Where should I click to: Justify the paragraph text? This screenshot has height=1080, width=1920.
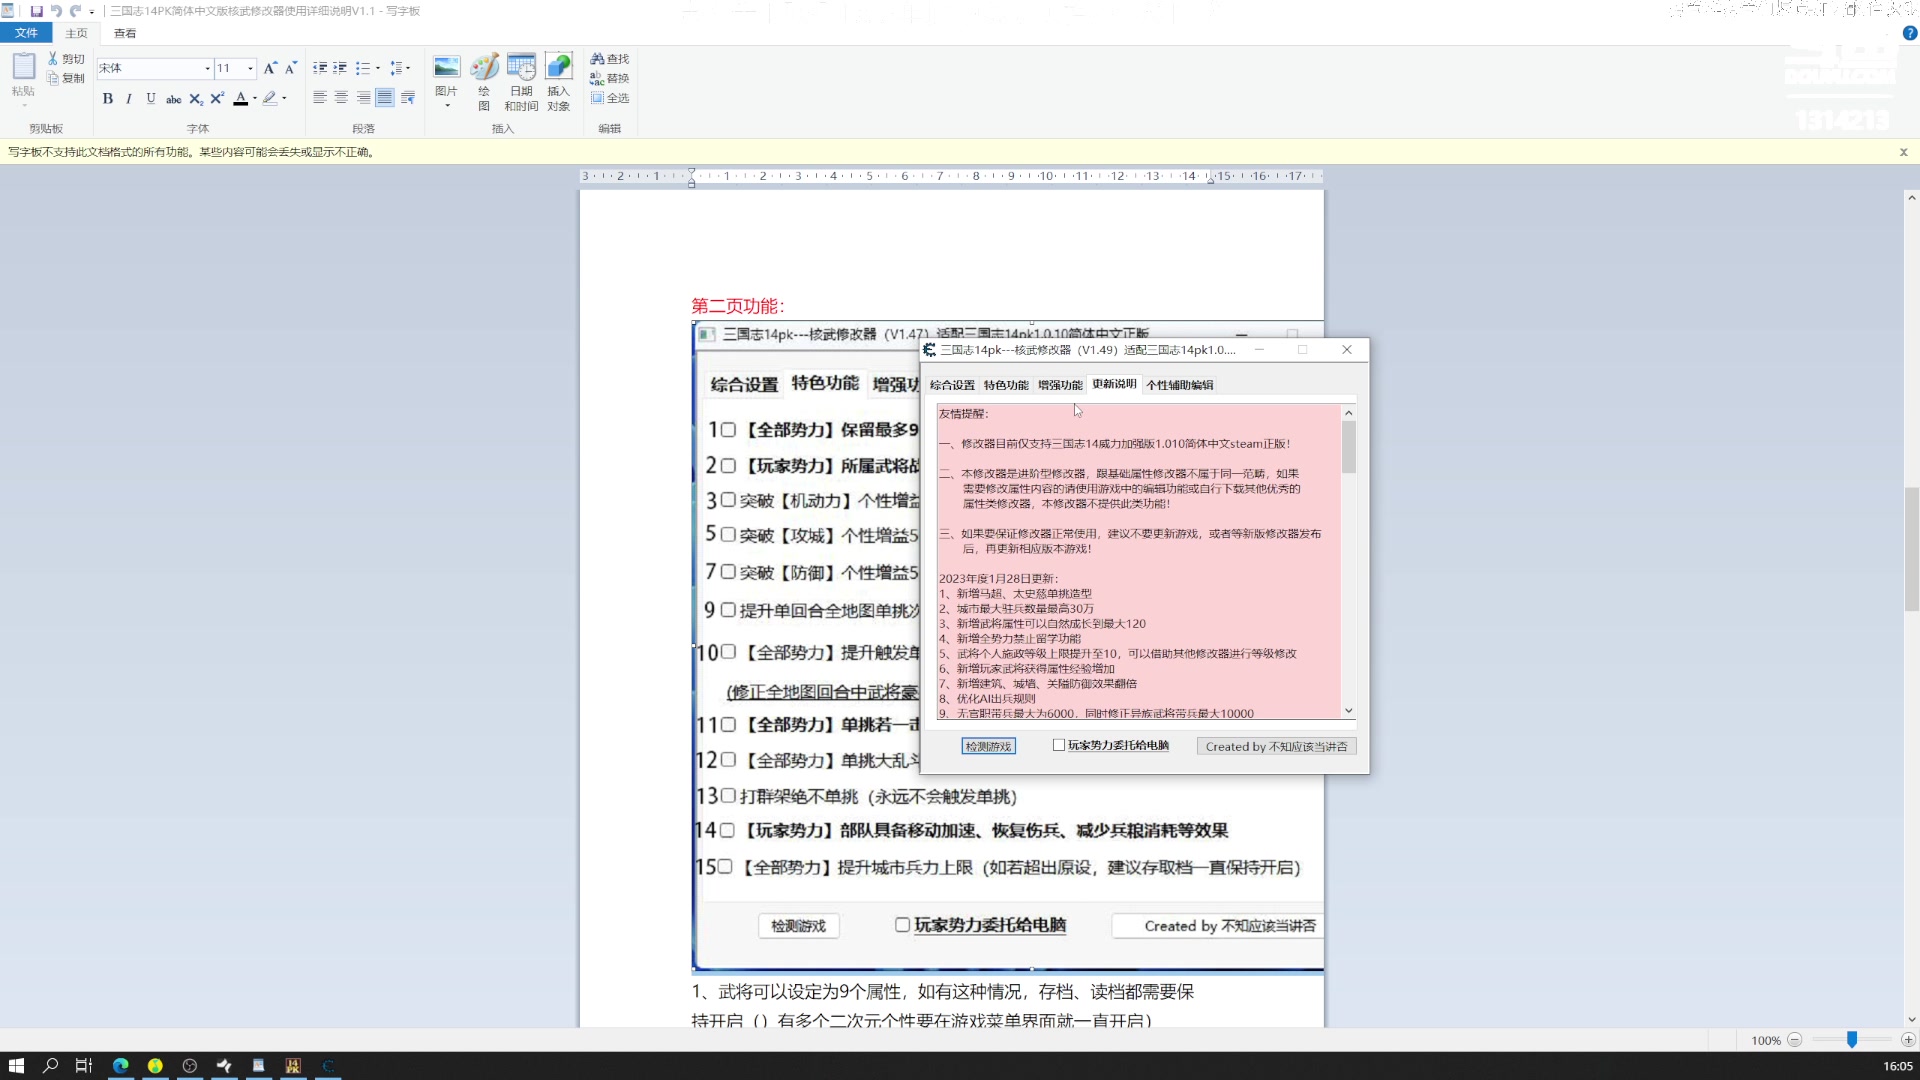(384, 98)
